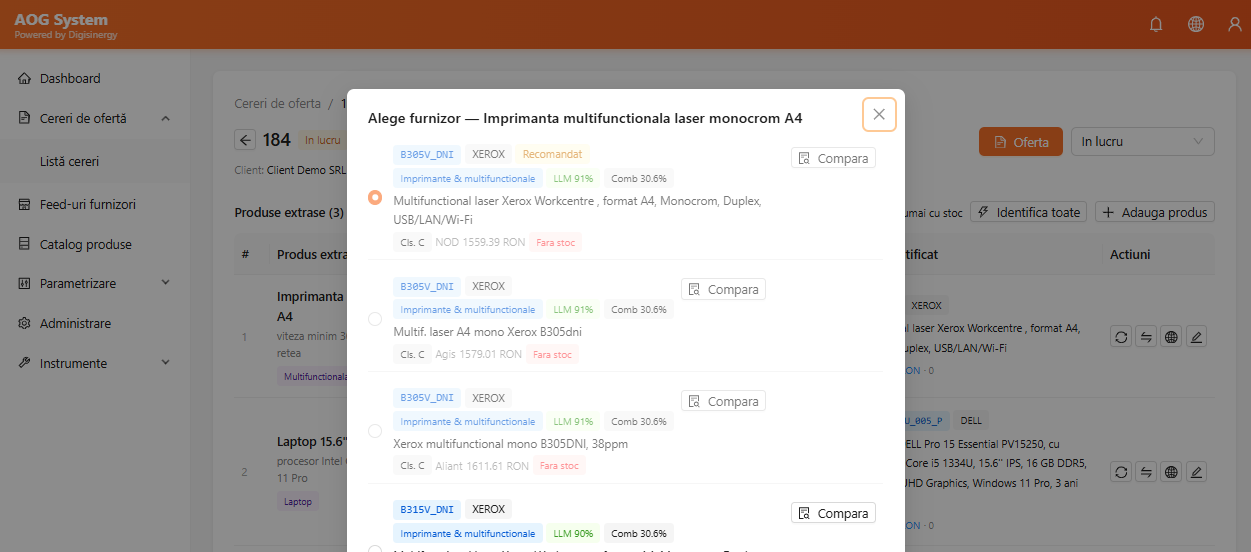Screen dimensions: 1251x552
Task: Click swap arrows icon in the Dell laptop row
Action: (x=1146, y=471)
